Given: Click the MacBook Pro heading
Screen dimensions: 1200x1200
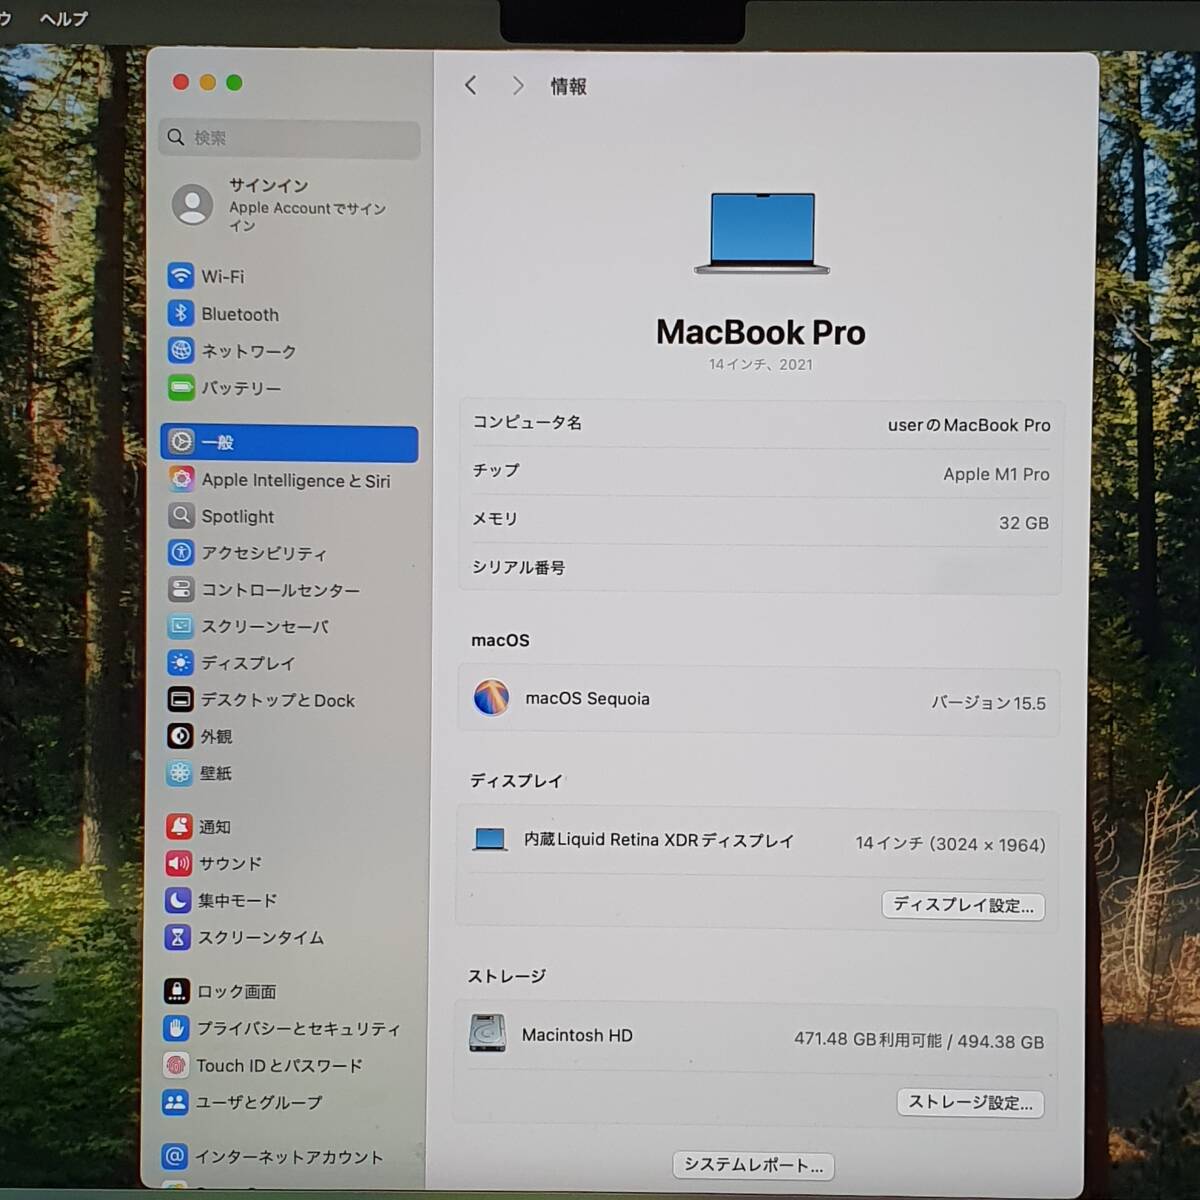Looking at the screenshot, I should point(761,332).
